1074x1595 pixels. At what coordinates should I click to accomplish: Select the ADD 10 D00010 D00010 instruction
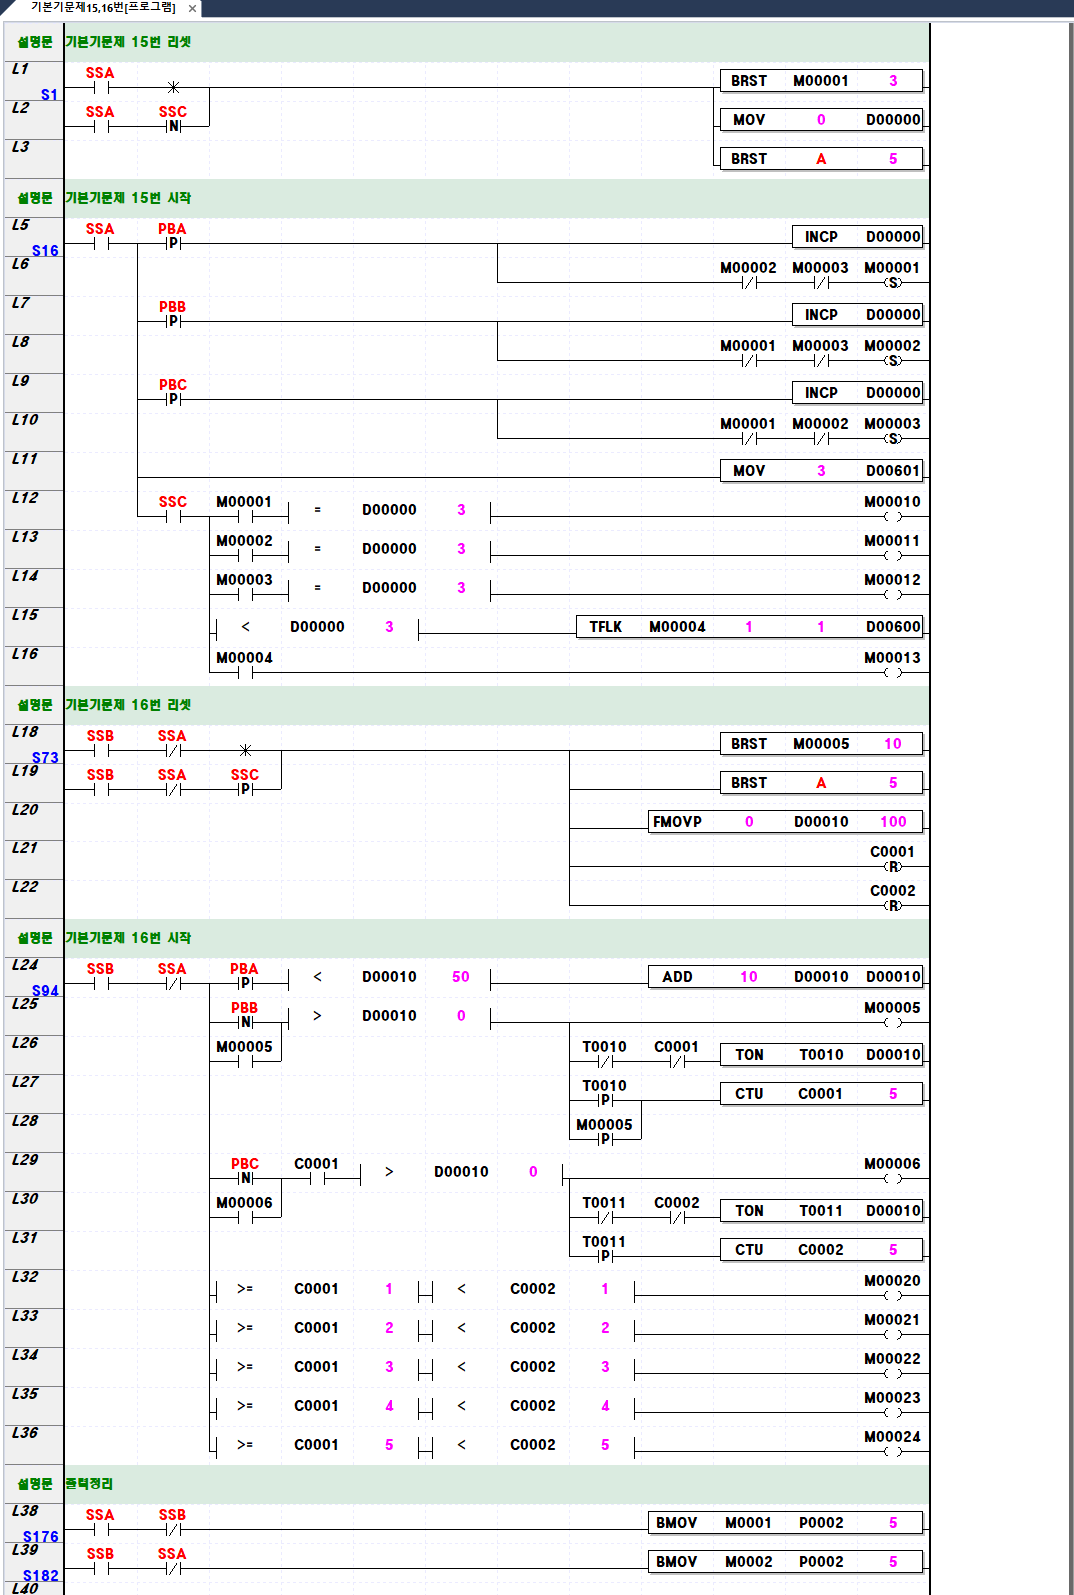[785, 977]
